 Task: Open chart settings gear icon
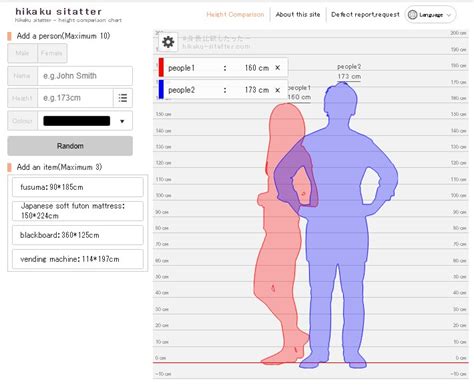168,42
